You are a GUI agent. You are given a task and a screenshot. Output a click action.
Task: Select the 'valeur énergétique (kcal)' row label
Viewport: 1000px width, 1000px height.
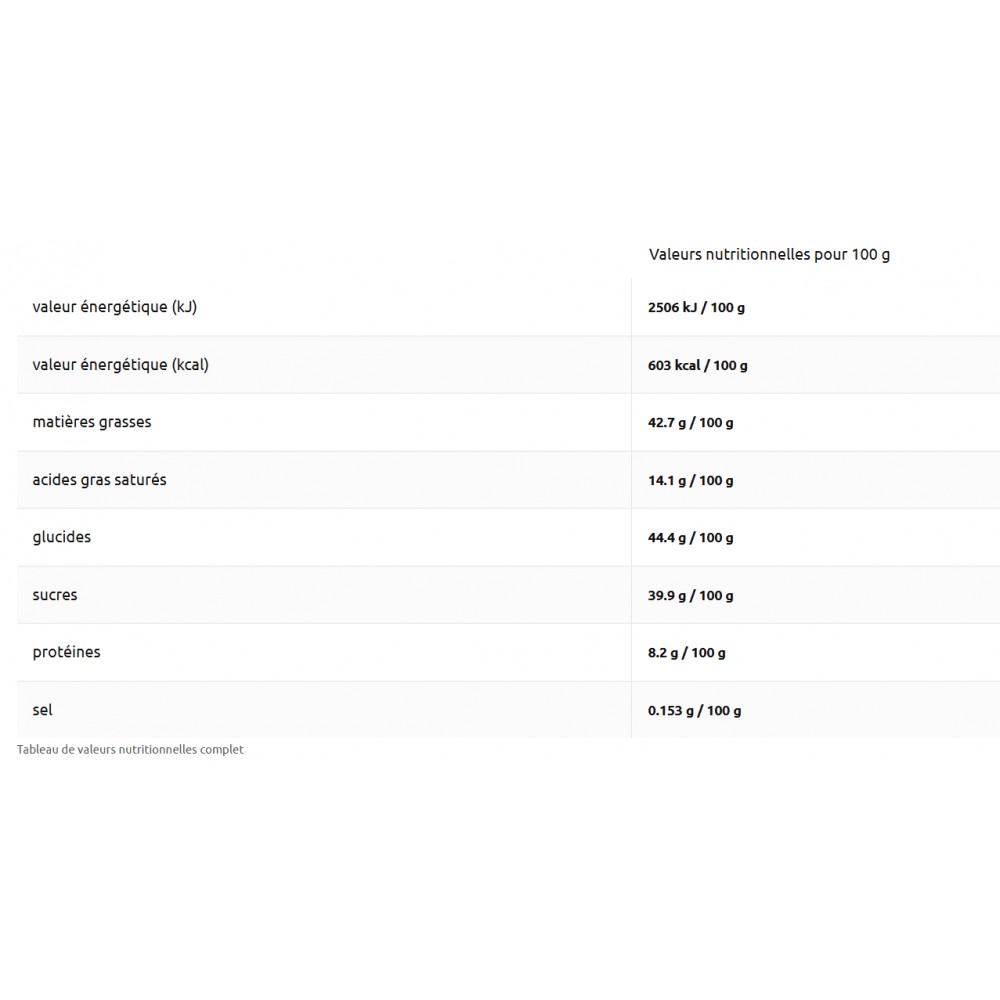(120, 365)
